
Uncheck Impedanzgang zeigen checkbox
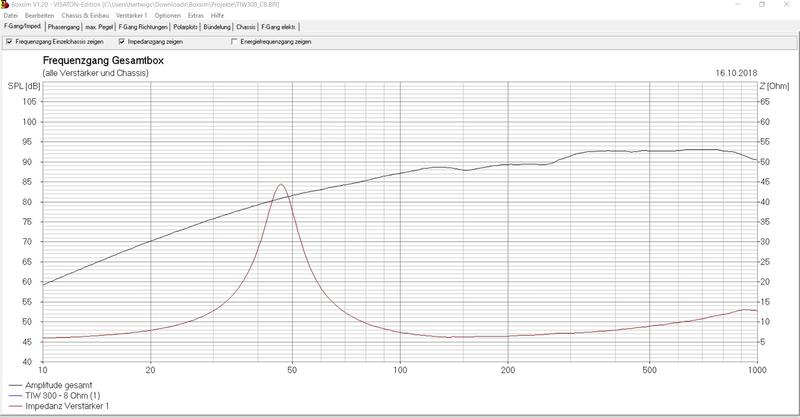121,42
